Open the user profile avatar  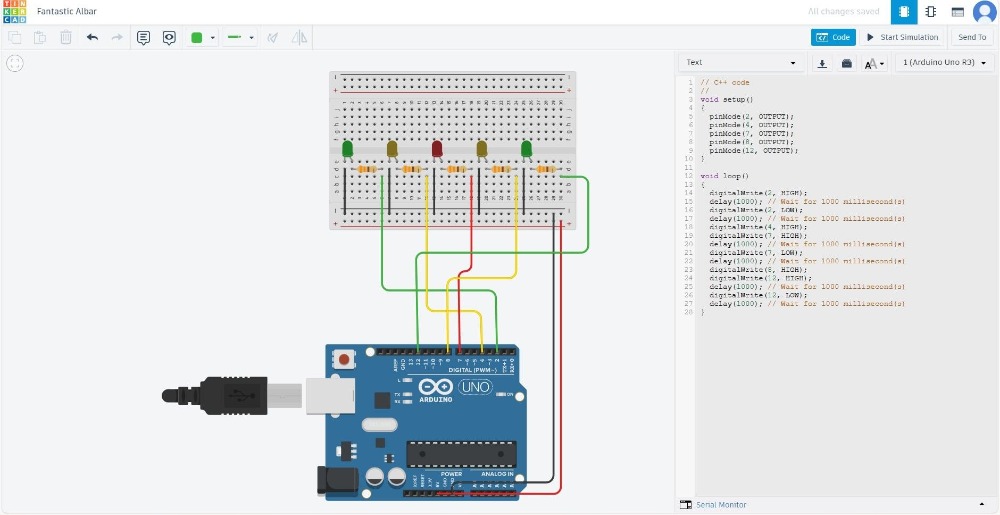point(985,11)
